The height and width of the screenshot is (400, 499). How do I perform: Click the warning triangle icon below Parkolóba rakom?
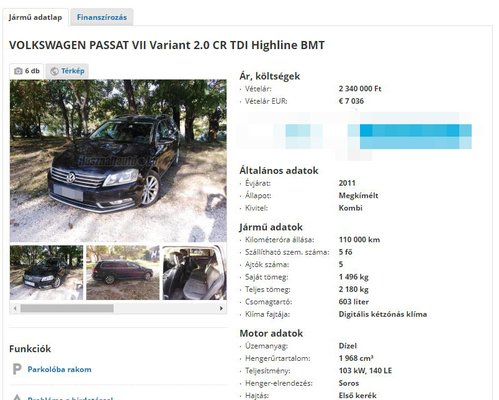17,397
